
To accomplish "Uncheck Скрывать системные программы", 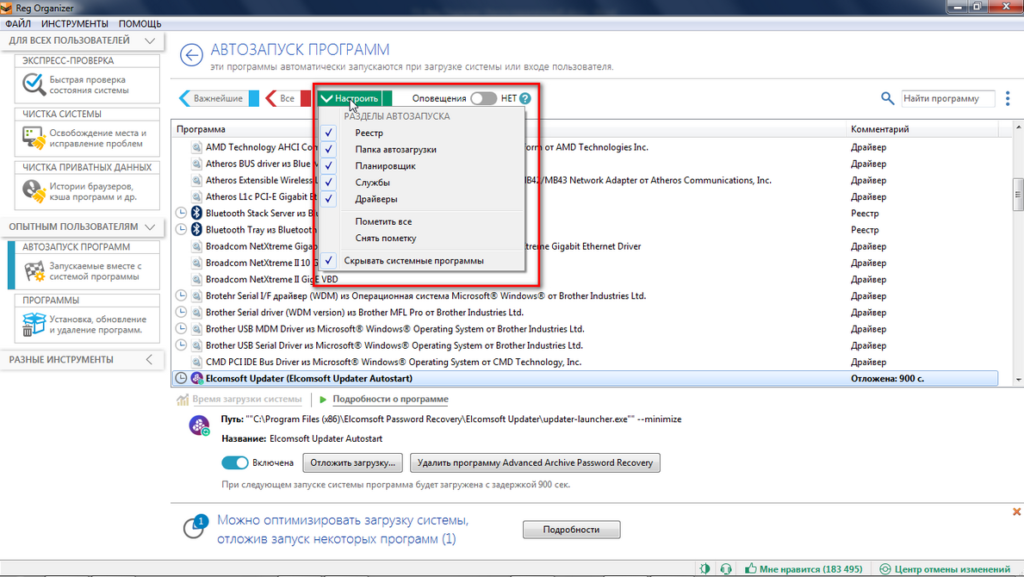I will click(x=329, y=260).
